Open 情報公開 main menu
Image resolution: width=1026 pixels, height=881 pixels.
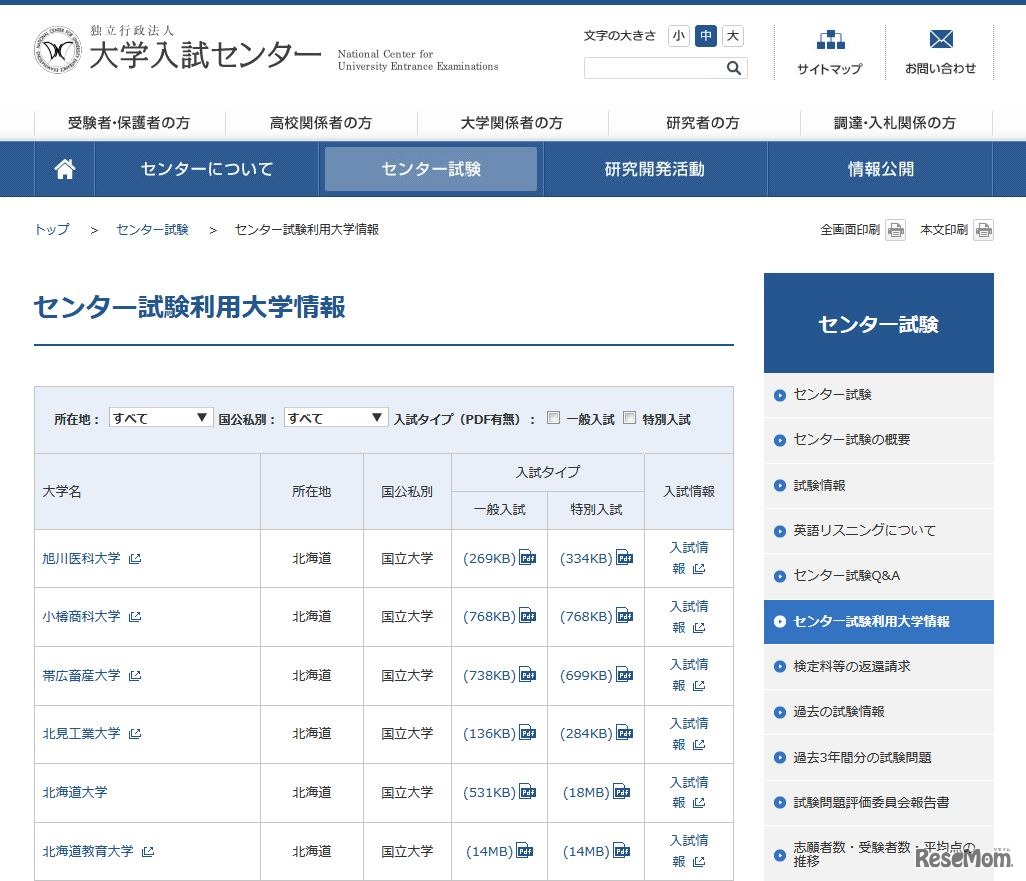coord(880,169)
